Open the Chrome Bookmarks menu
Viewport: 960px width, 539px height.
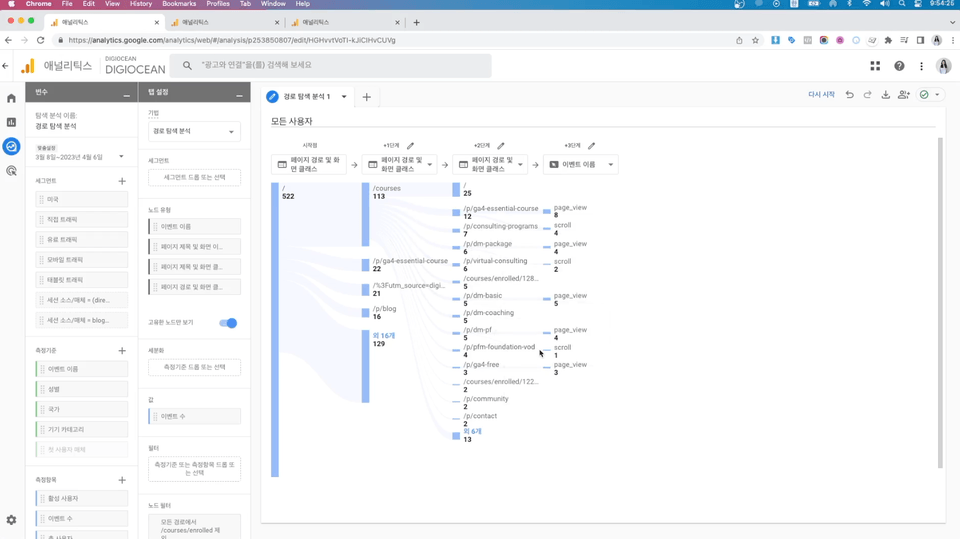[179, 4]
